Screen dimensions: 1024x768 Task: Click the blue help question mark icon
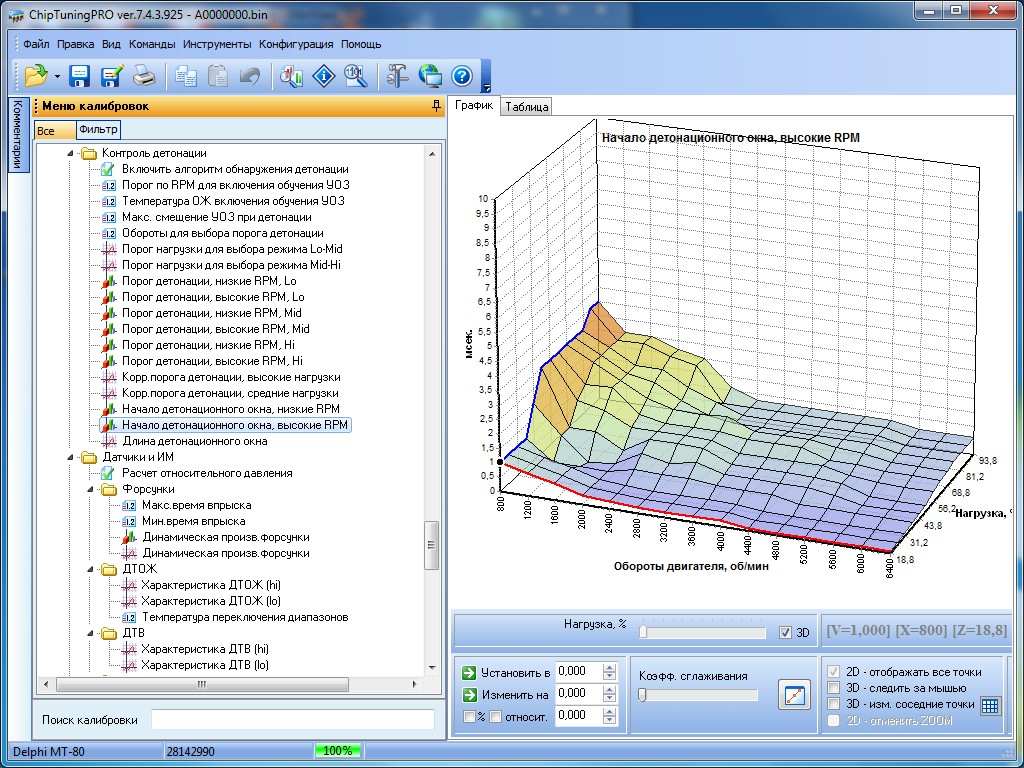pyautogui.click(x=461, y=76)
